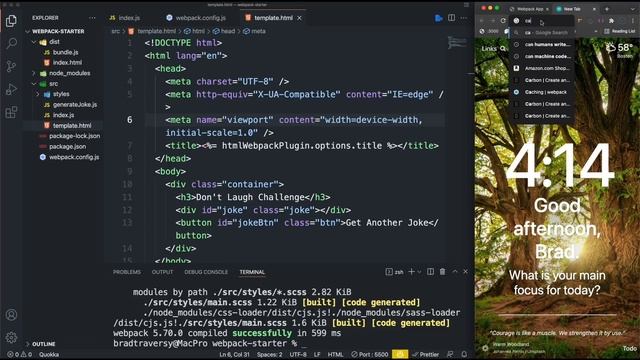
Task: Change encoding via UTF-8 status item
Action: [x=298, y=355]
